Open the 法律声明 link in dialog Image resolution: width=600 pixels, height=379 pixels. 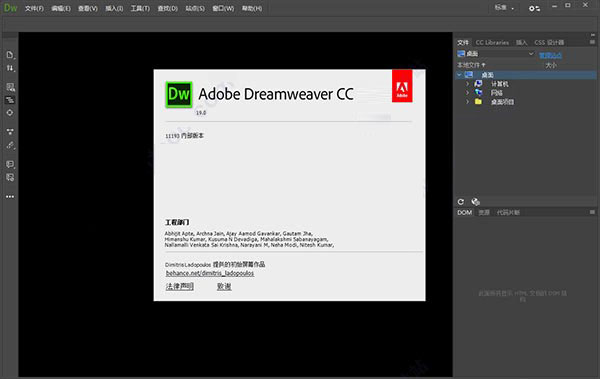[x=179, y=286]
